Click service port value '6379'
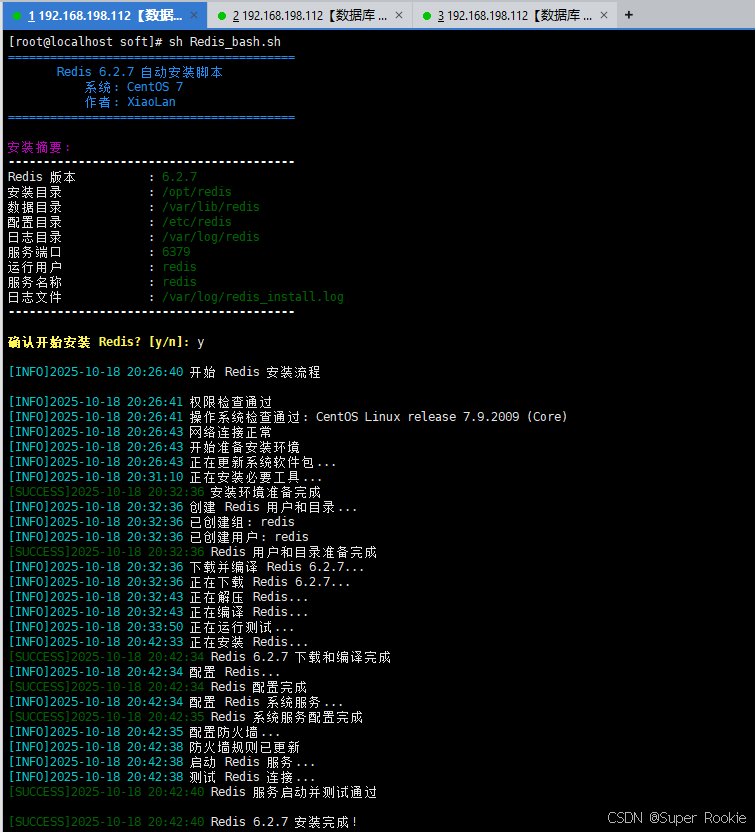This screenshot has height=832, width=755. (x=176, y=252)
